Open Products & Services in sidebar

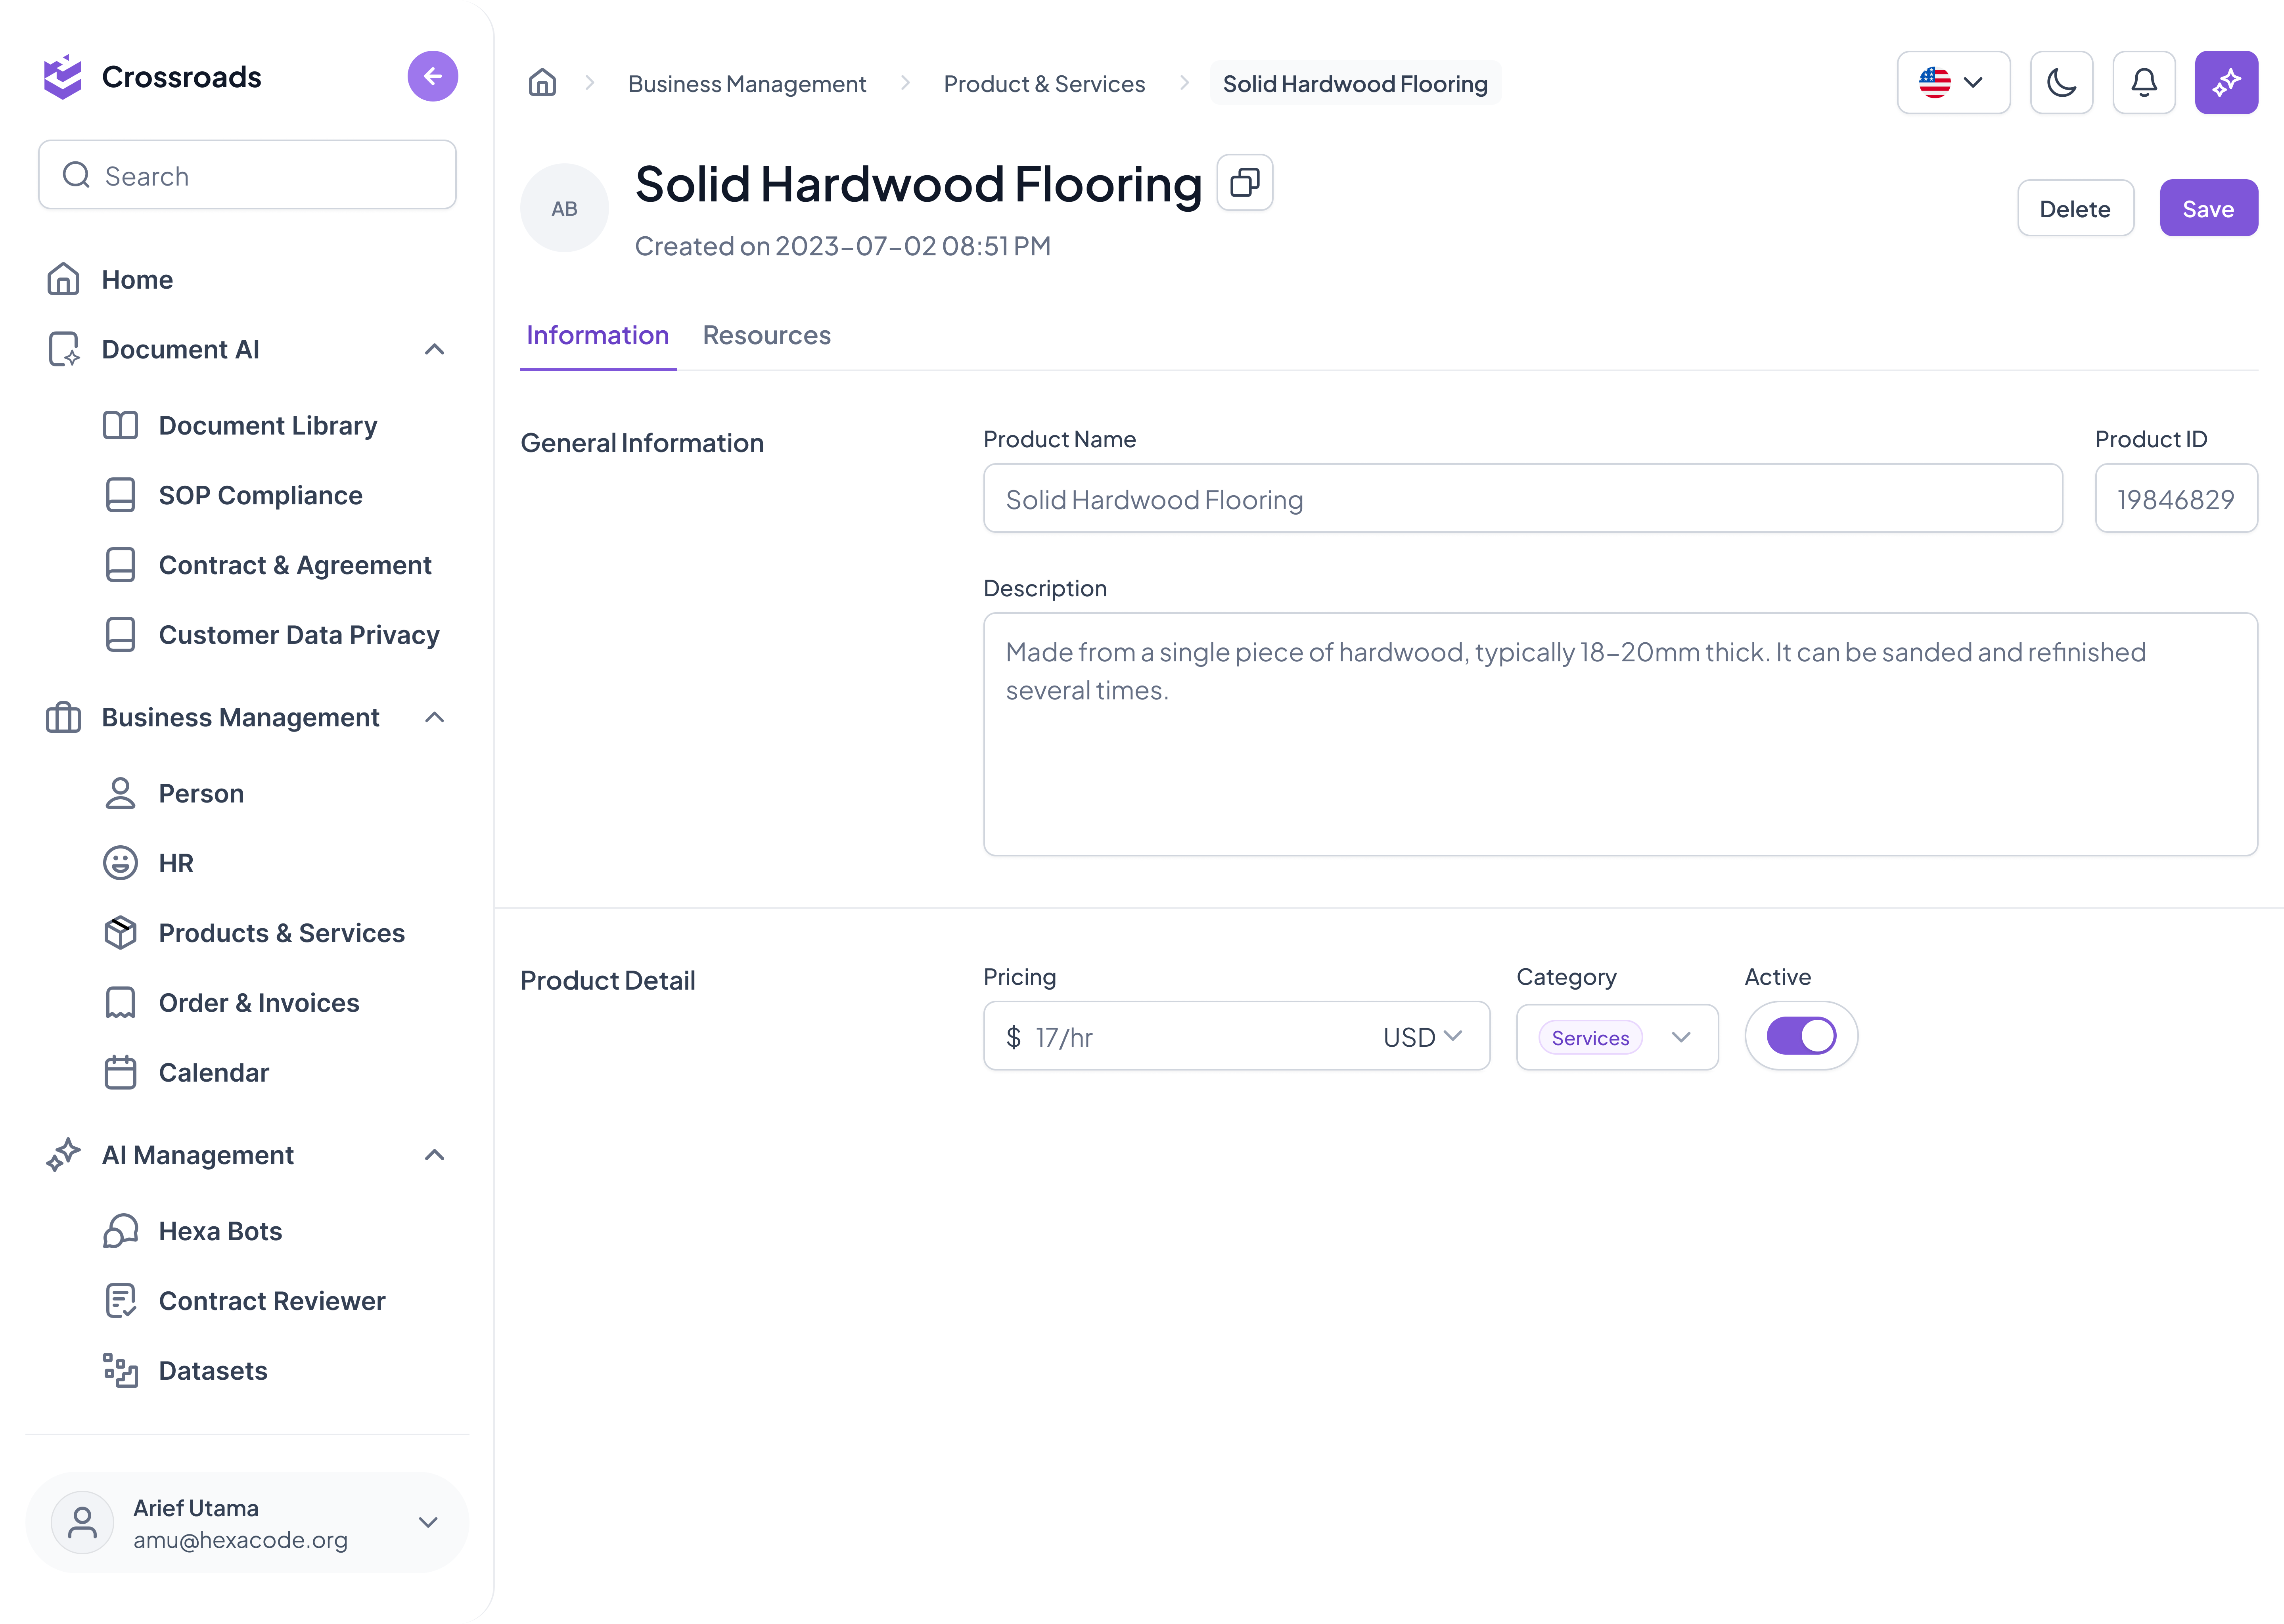[x=281, y=933]
